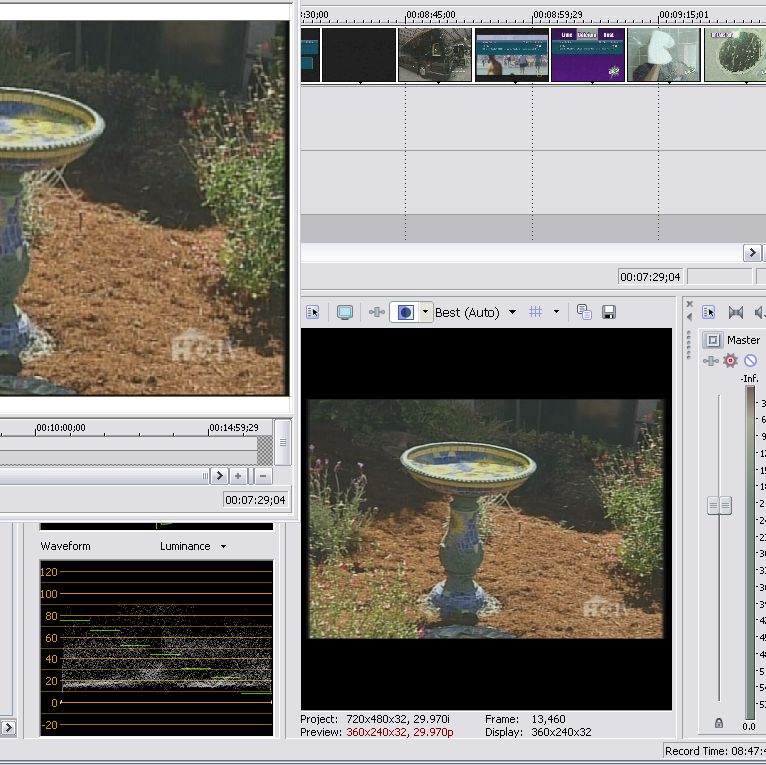Viewport: 766px width, 765px height.
Task: Open the Master FX plug-in chain icon
Action: (x=710, y=361)
